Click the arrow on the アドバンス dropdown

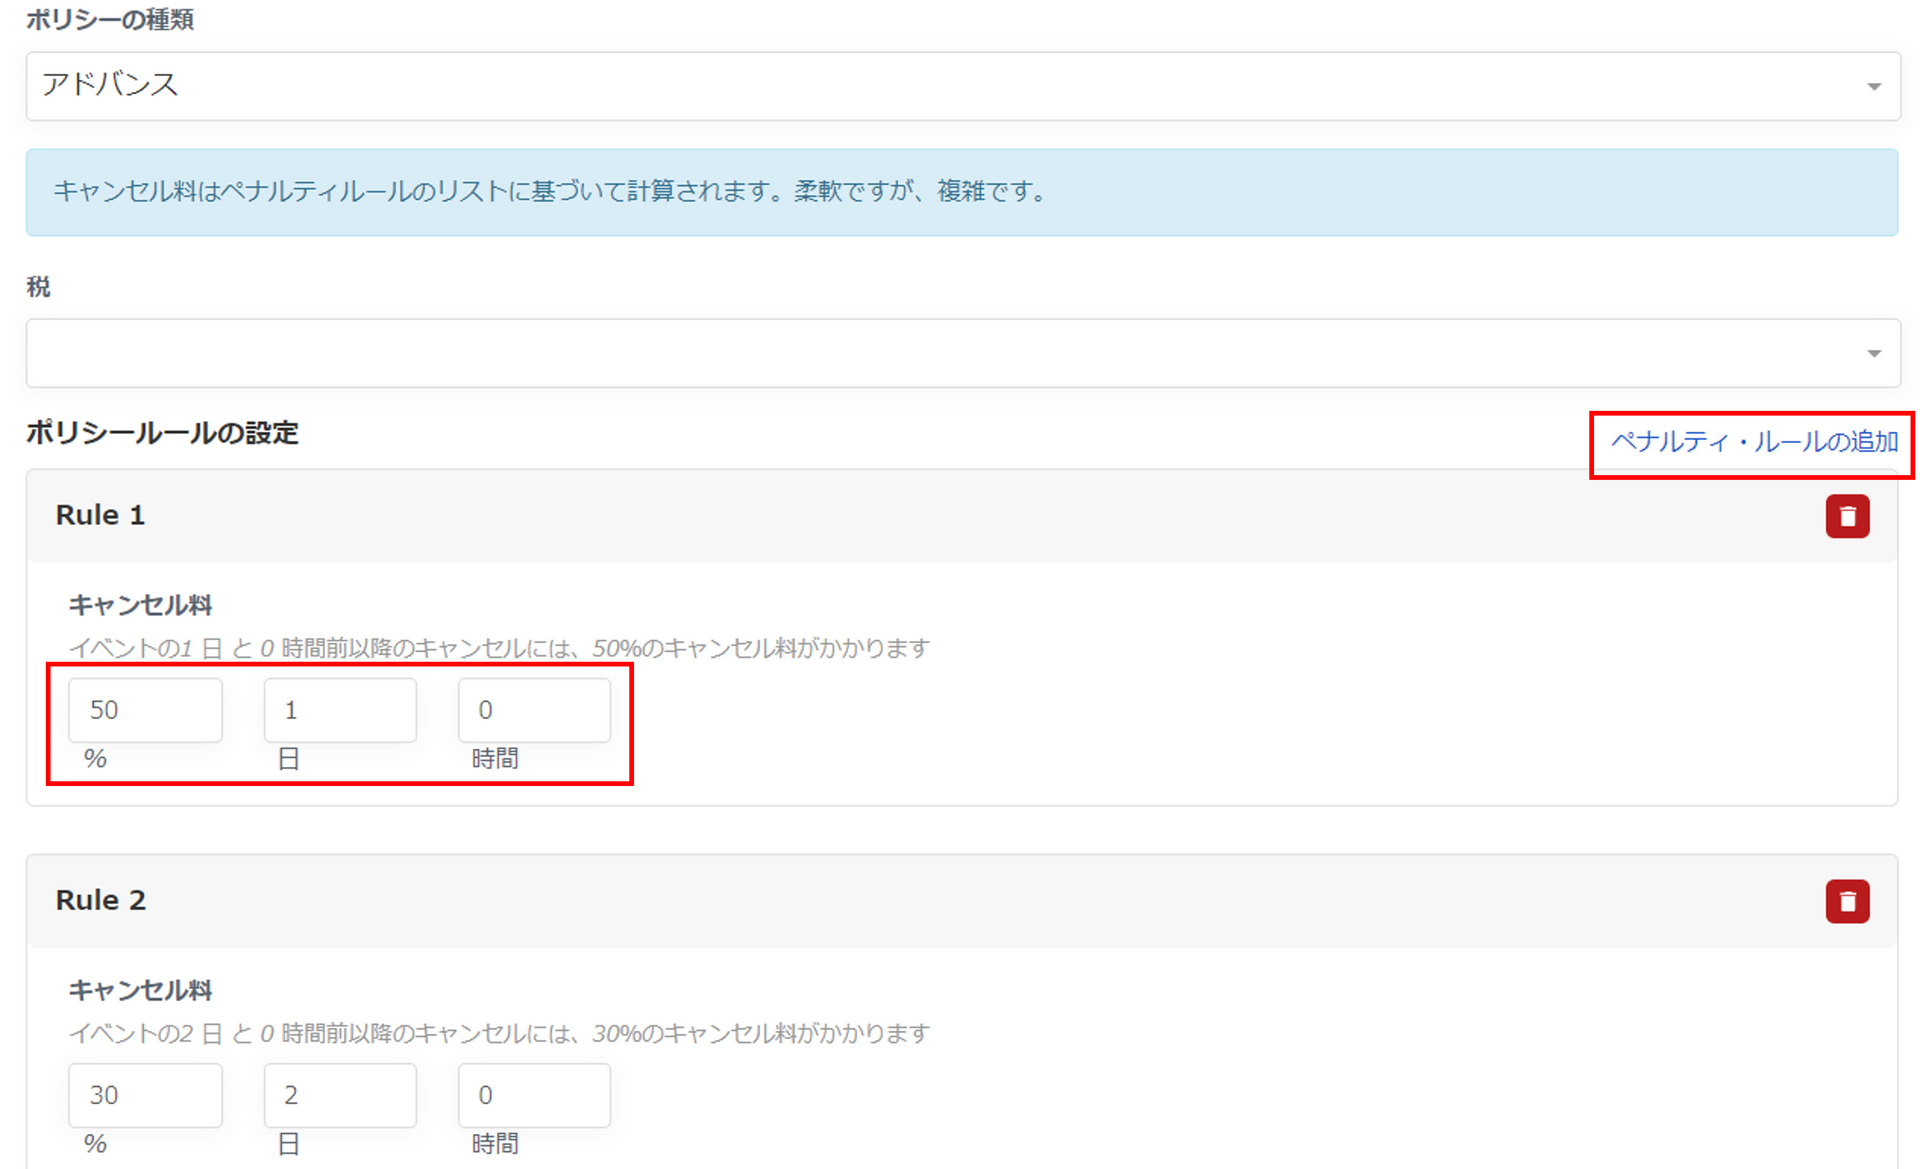coord(1873,87)
